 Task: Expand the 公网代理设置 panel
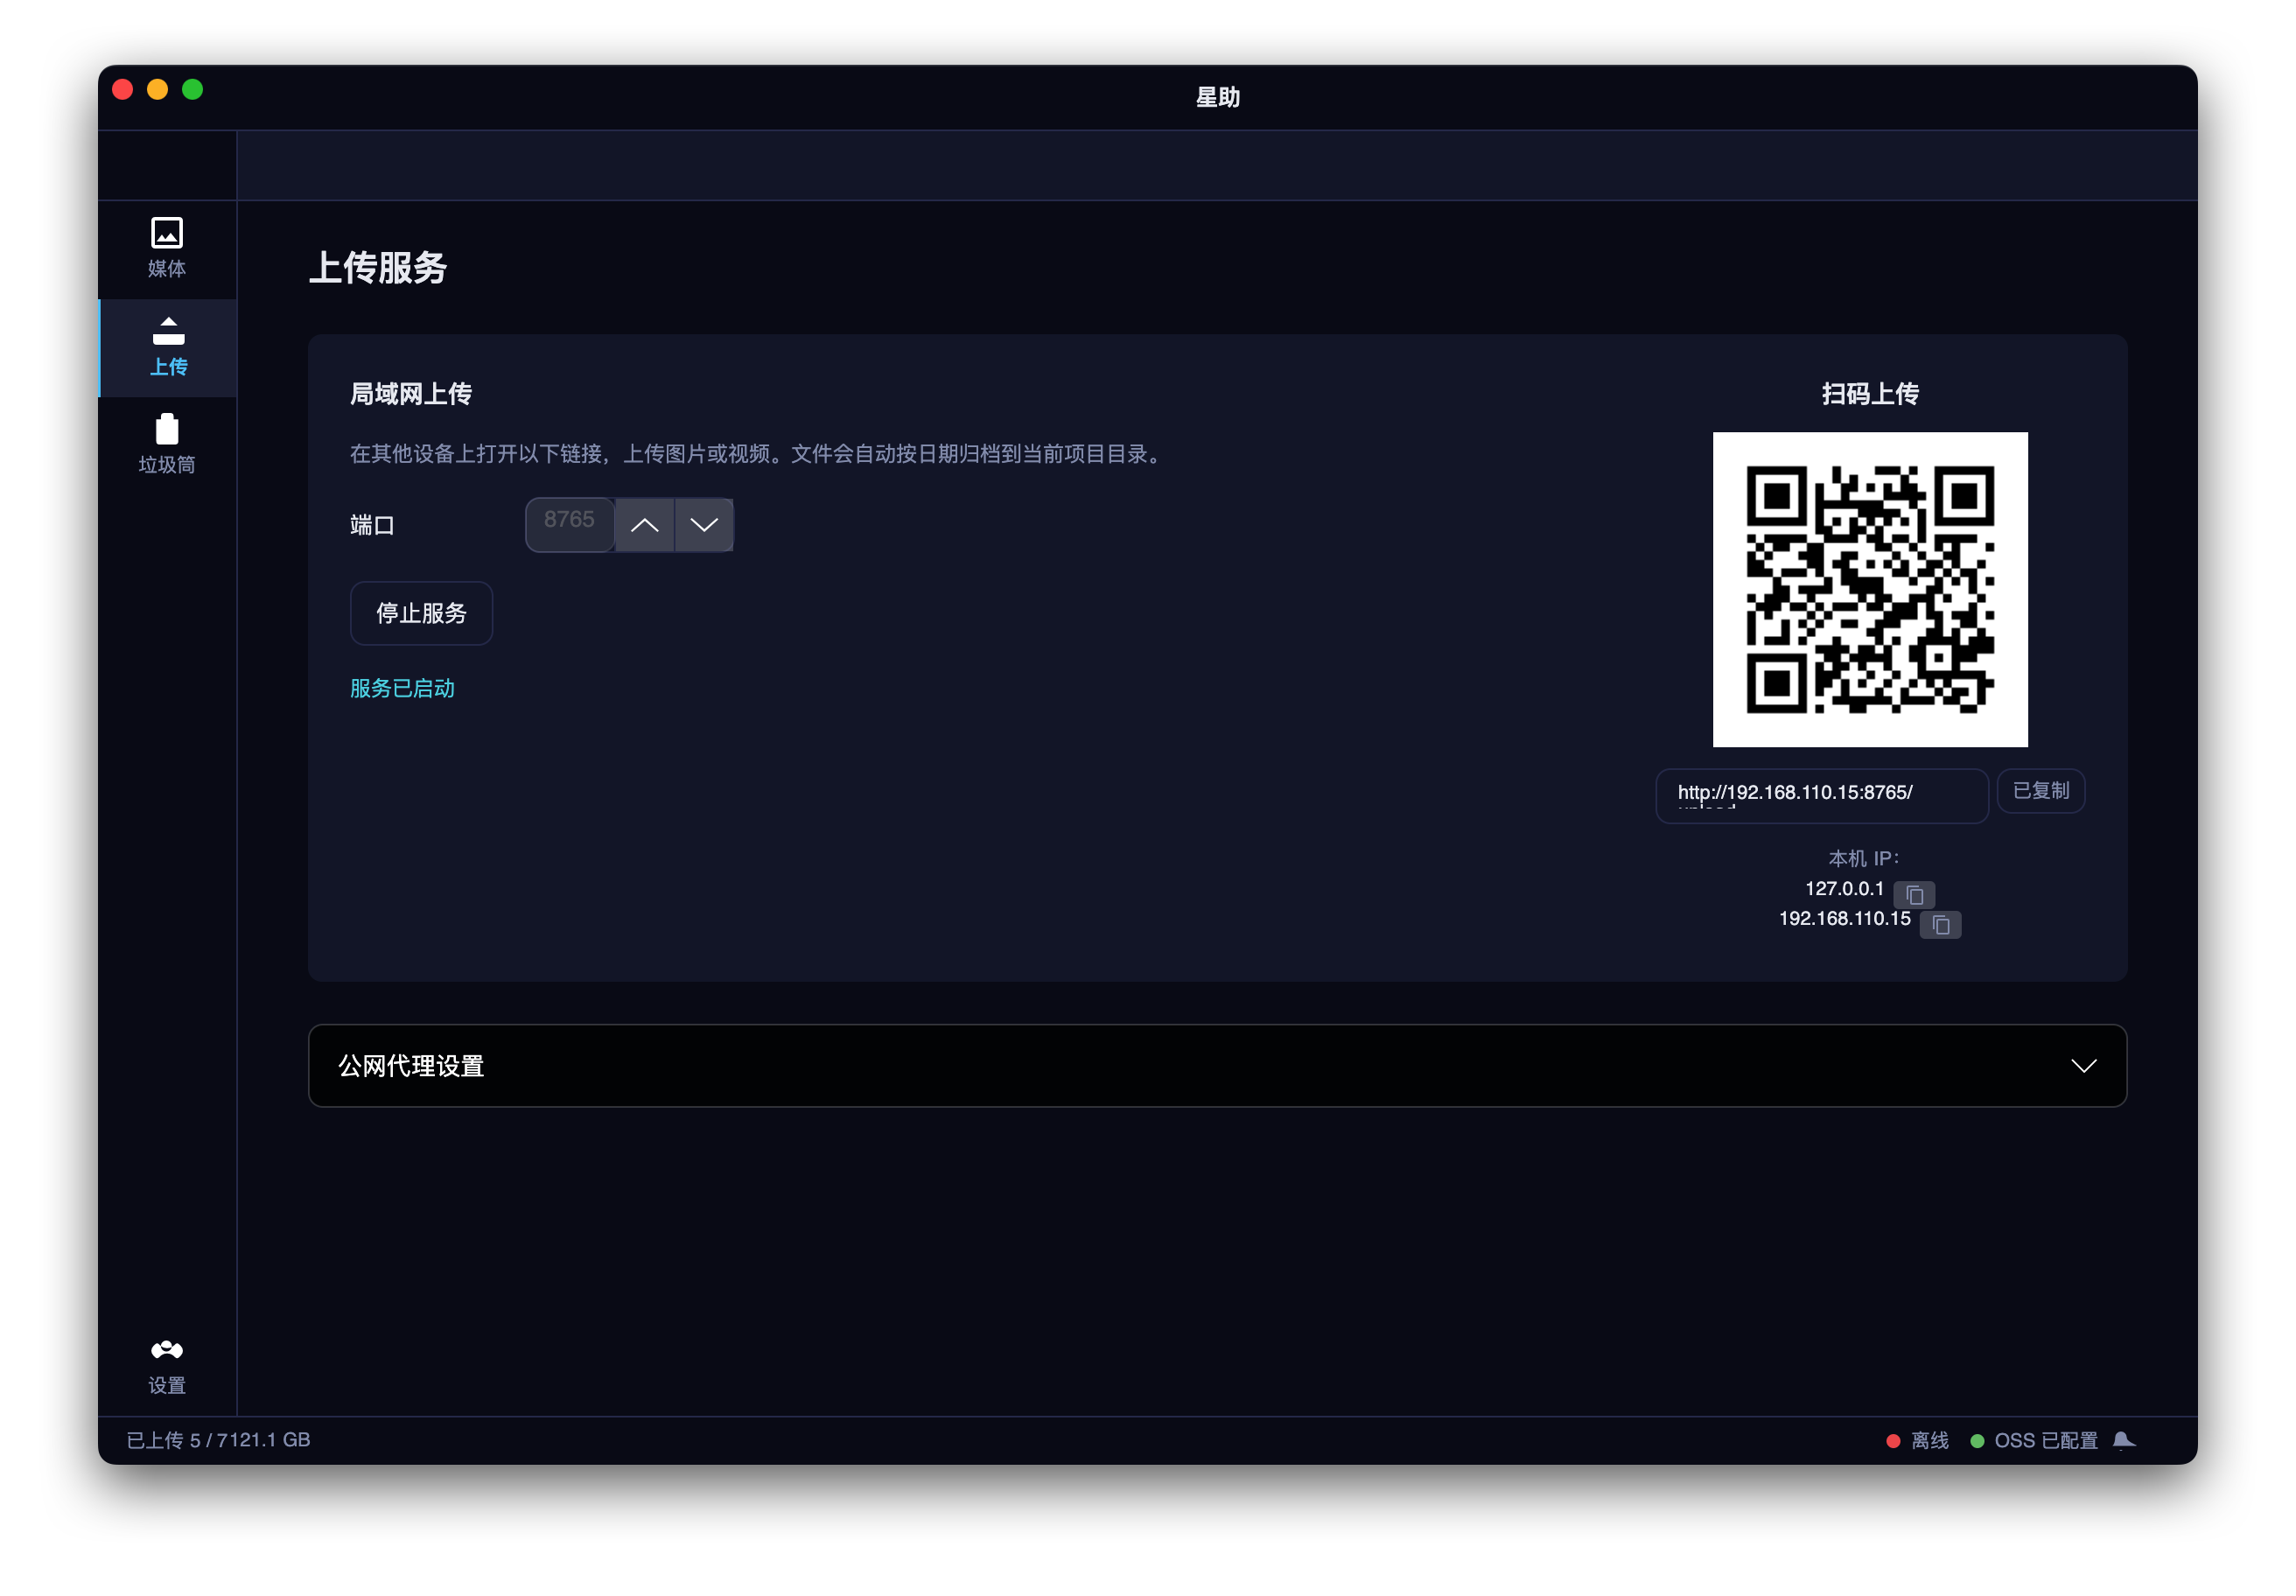click(x=1217, y=1066)
